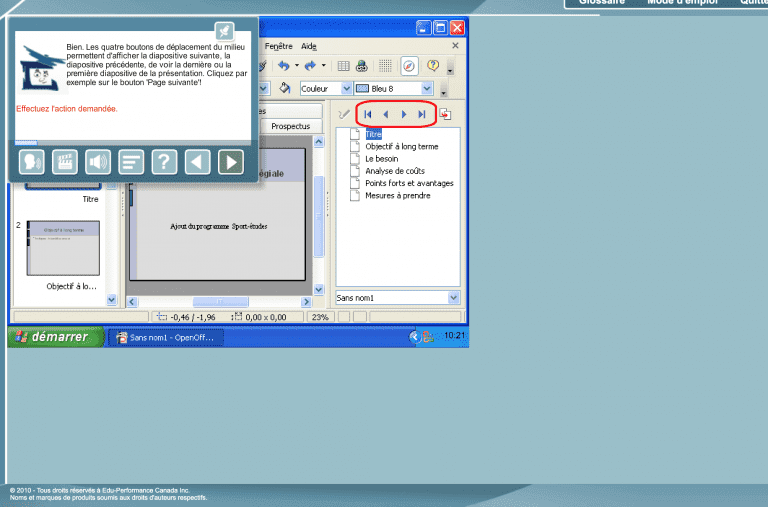Open the Mode d'emploi link
The width and height of the screenshot is (768, 507).
point(682,2)
